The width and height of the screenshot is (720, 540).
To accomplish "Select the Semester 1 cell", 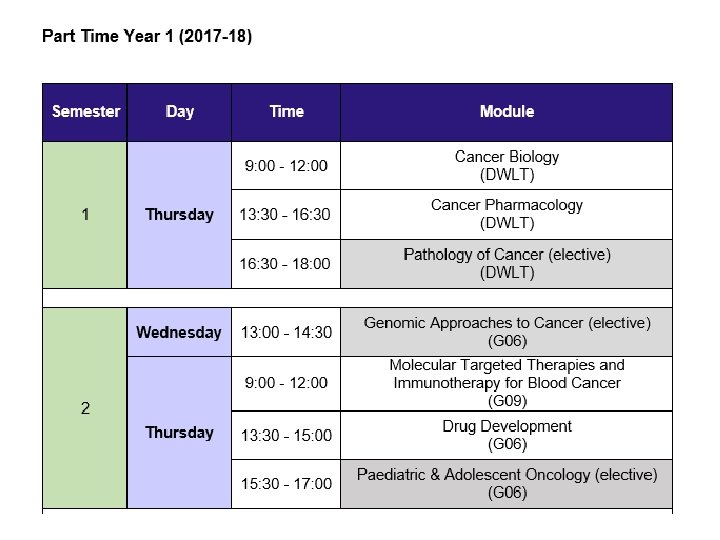I will click(86, 214).
